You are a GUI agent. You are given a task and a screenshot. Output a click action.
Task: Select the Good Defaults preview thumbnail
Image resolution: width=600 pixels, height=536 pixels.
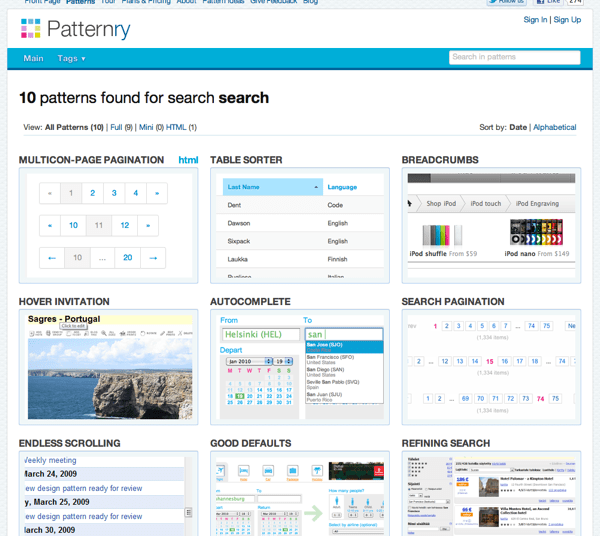[300, 494]
